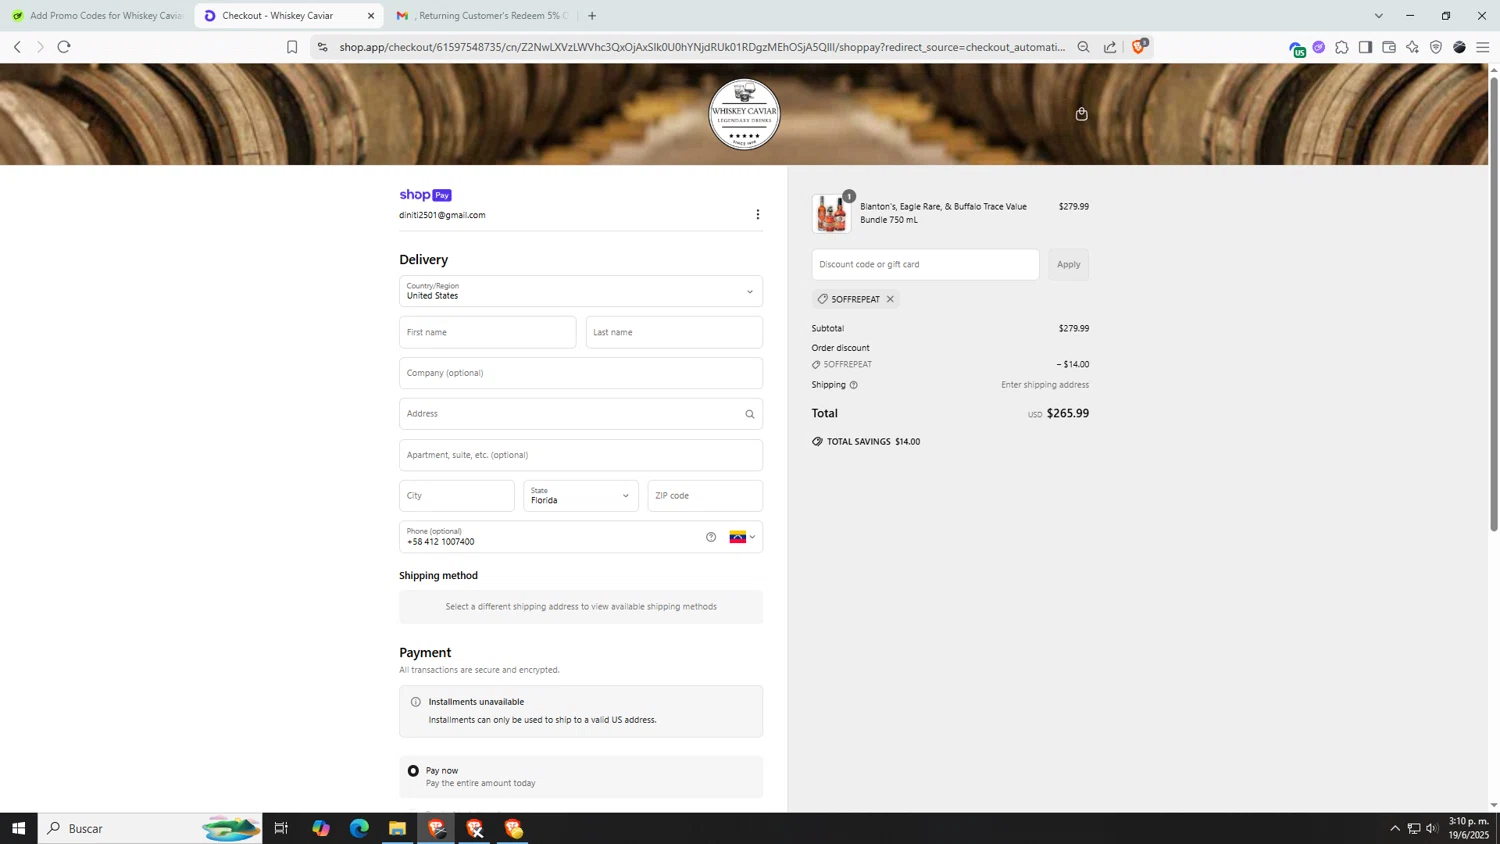1500x844 pixels.
Task: Close the Checkout - Whiskey Caviar tab
Action: (371, 16)
